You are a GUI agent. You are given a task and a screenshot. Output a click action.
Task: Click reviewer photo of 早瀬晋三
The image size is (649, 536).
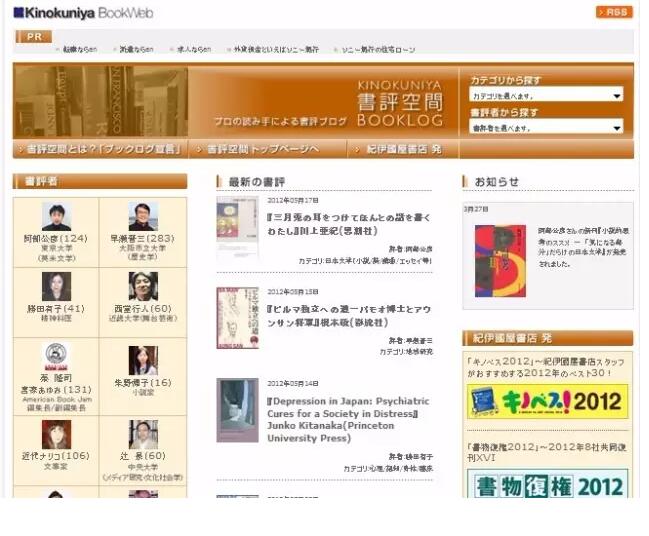(143, 217)
